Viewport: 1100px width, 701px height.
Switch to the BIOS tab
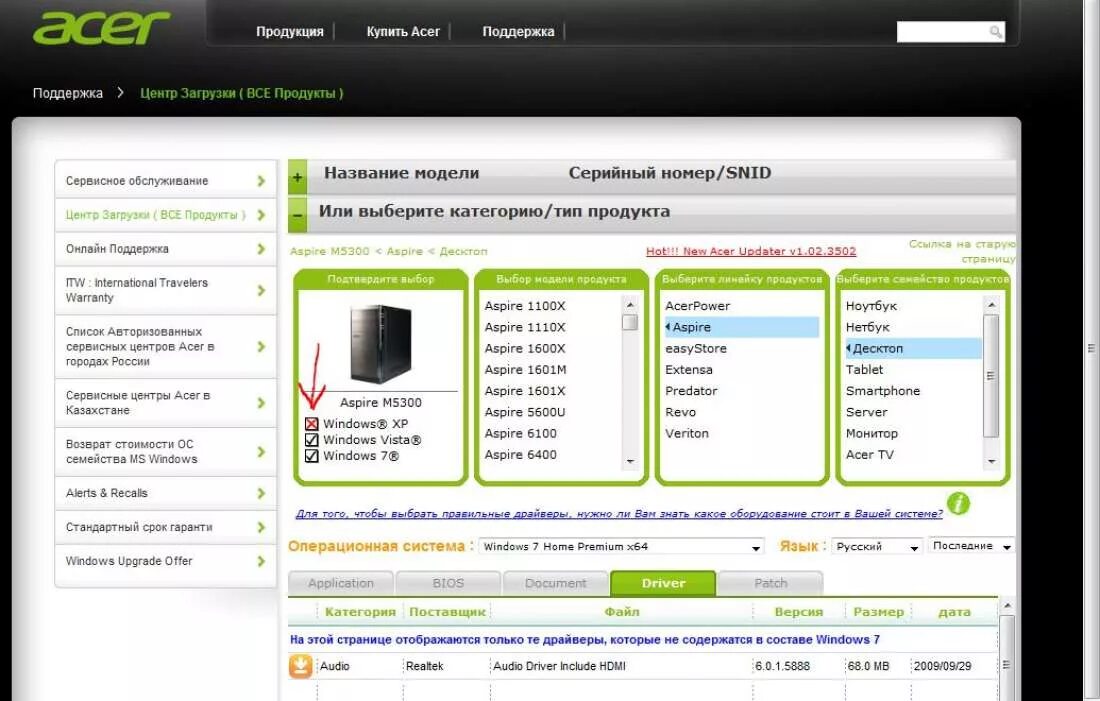(x=448, y=583)
